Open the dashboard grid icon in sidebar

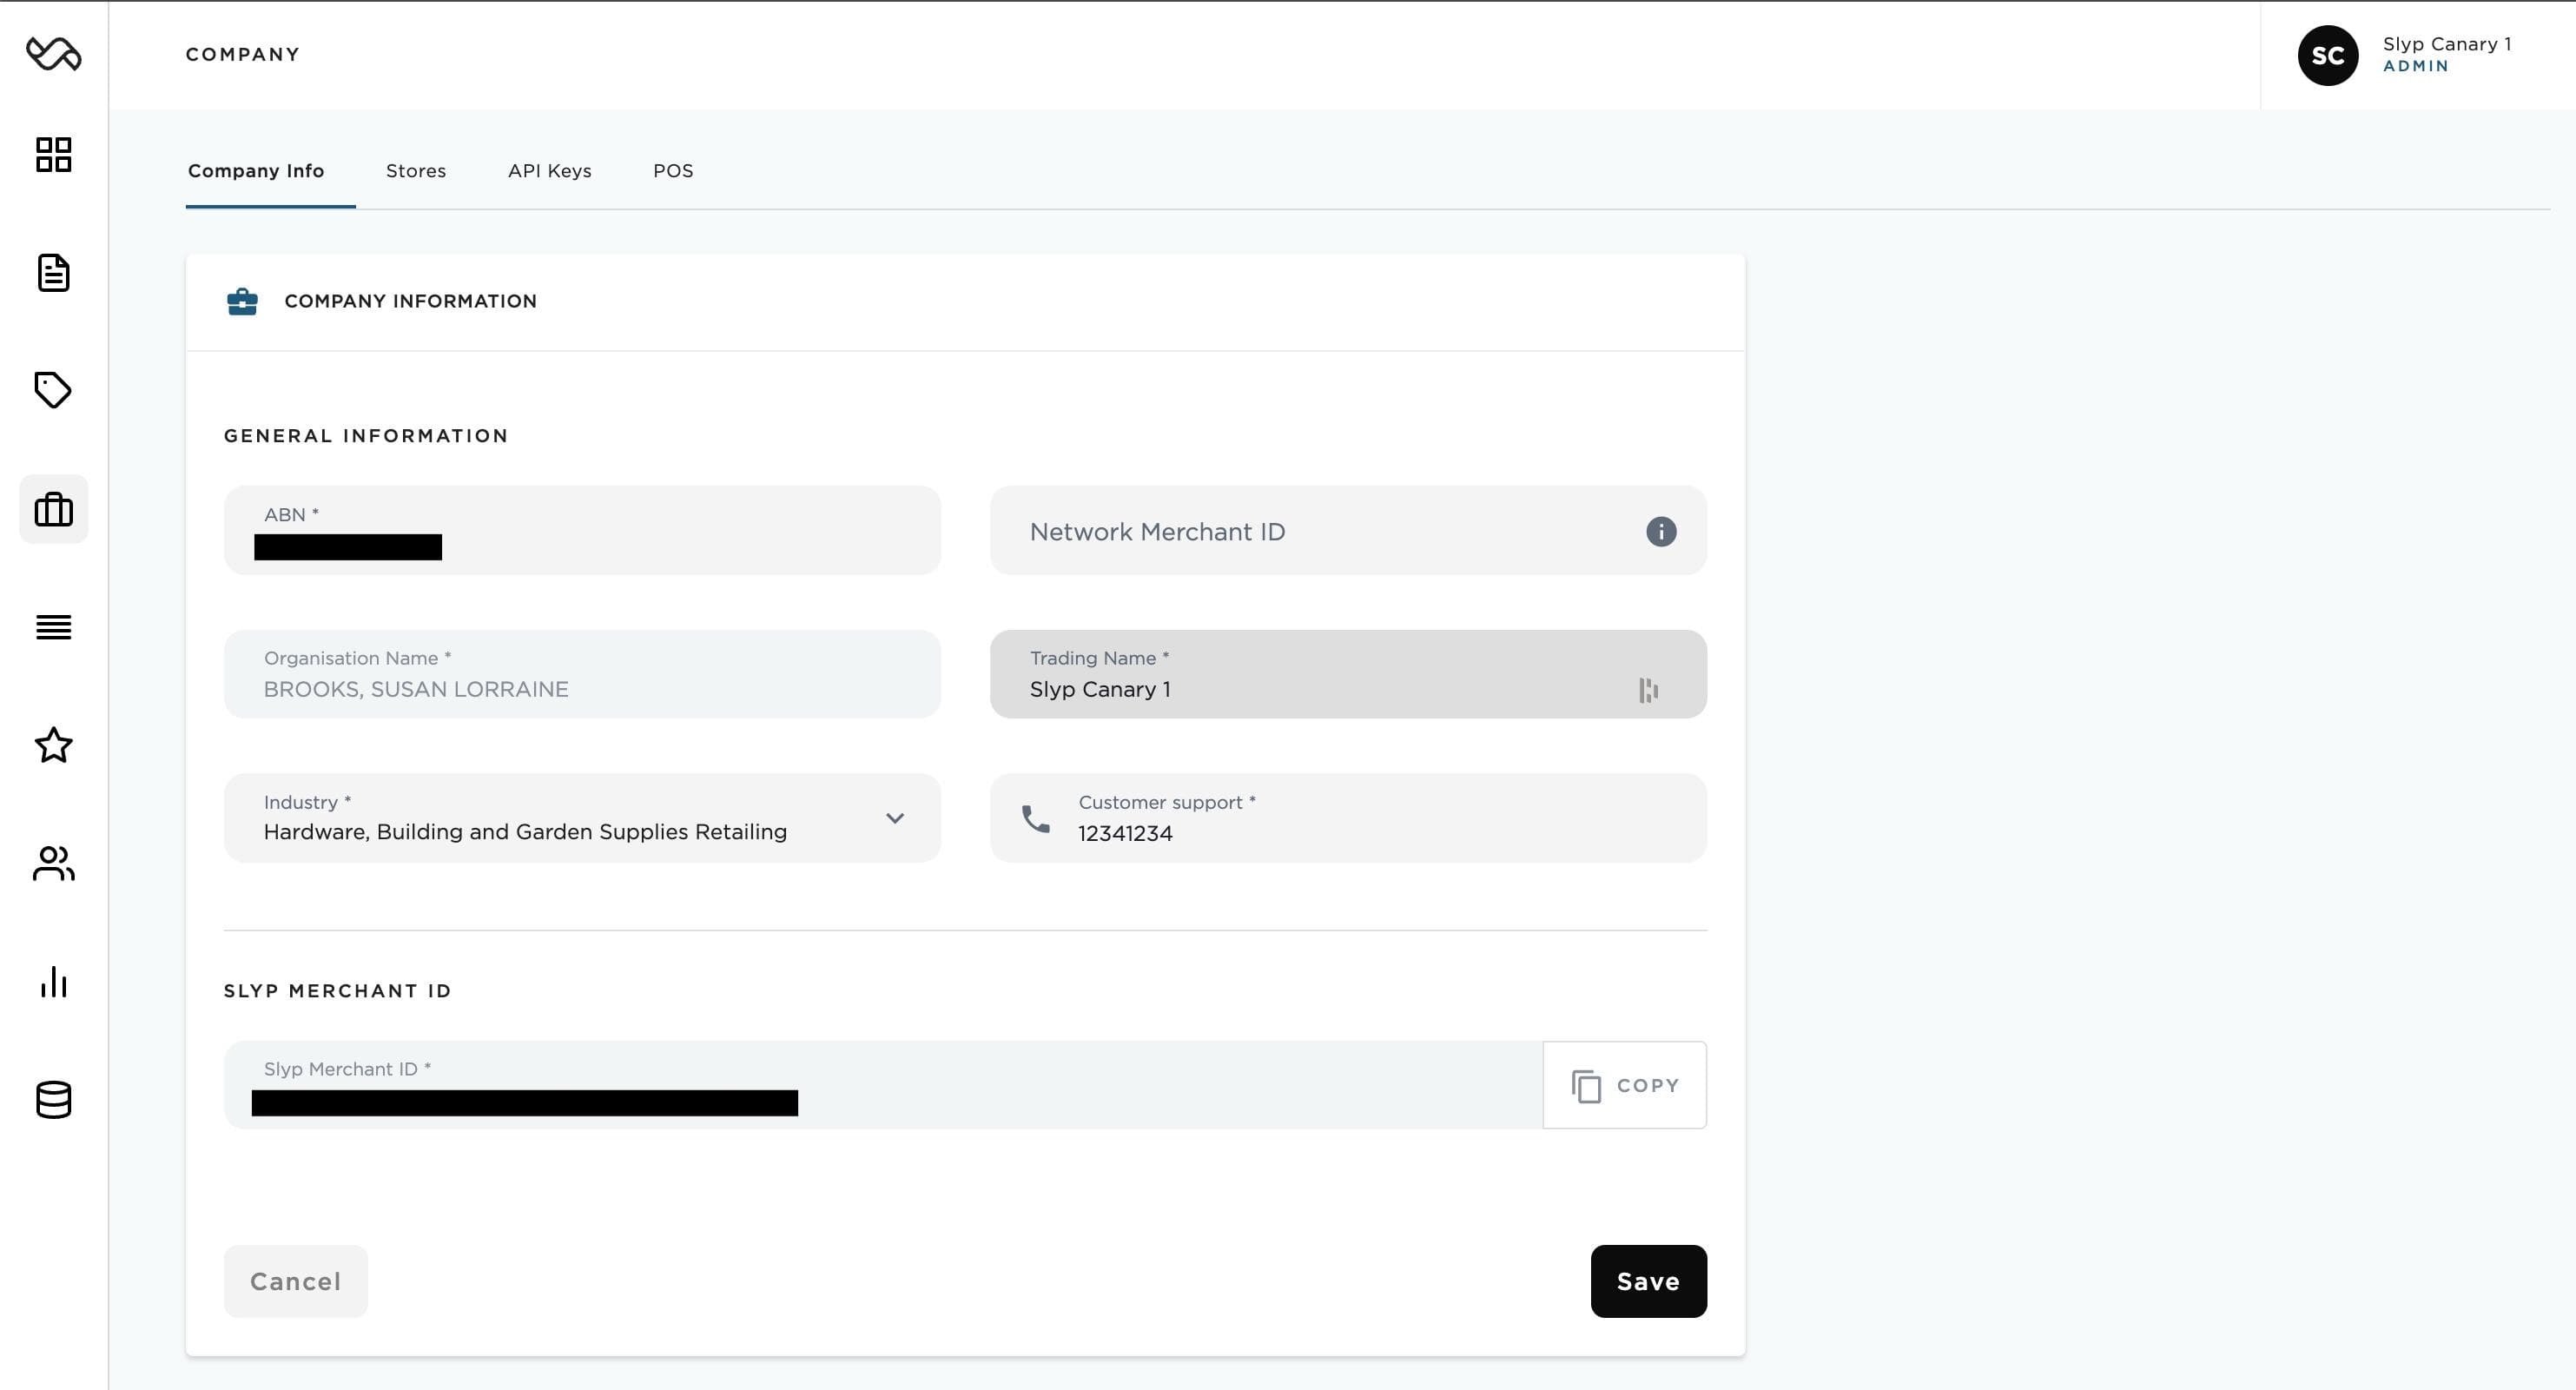[54, 155]
